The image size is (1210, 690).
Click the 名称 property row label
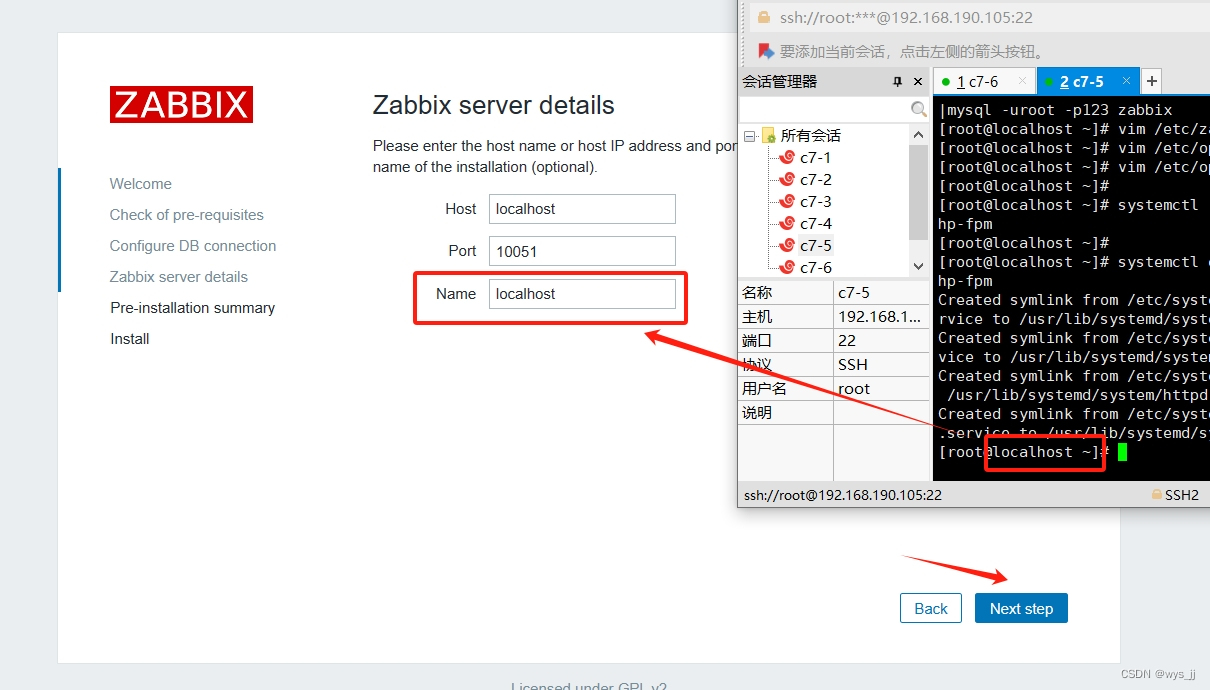pos(757,293)
